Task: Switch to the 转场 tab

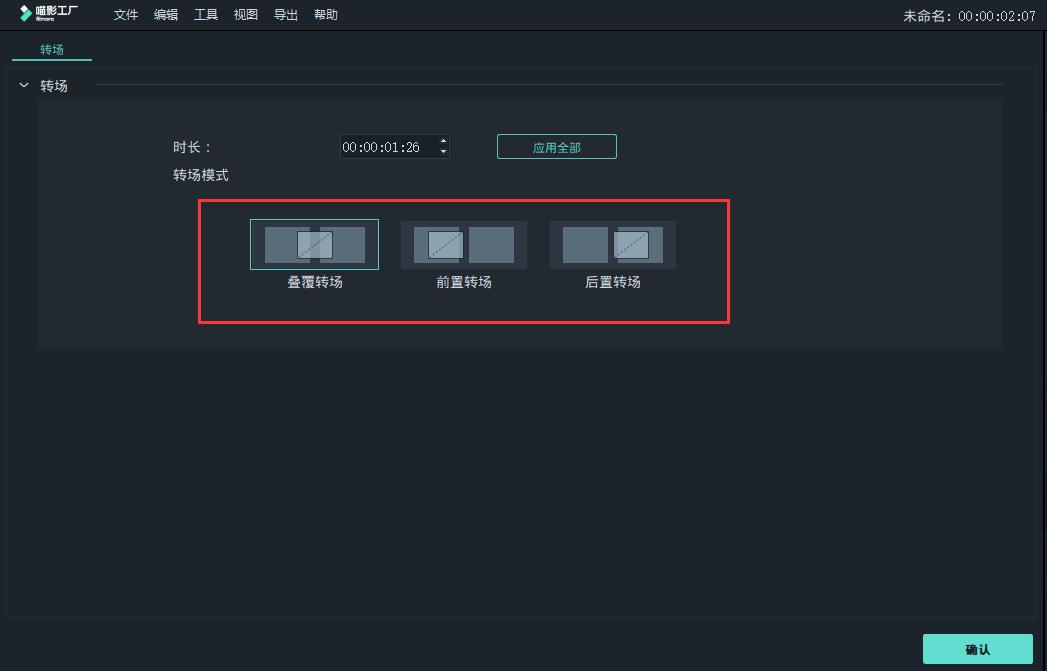Action: tap(51, 48)
